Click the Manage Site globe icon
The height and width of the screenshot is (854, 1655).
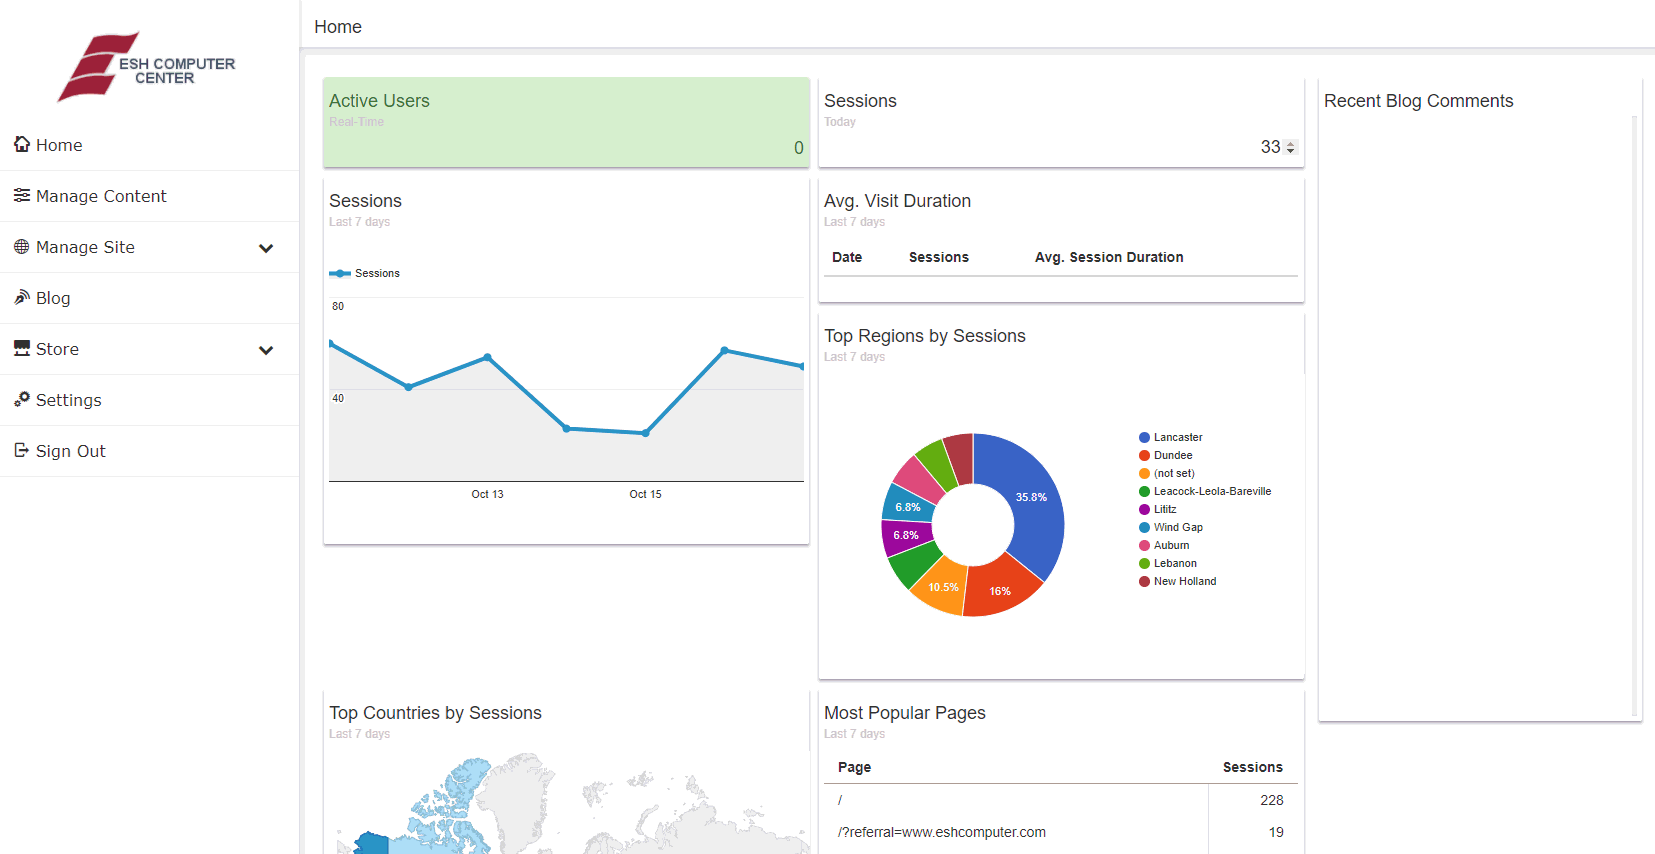click(x=22, y=246)
